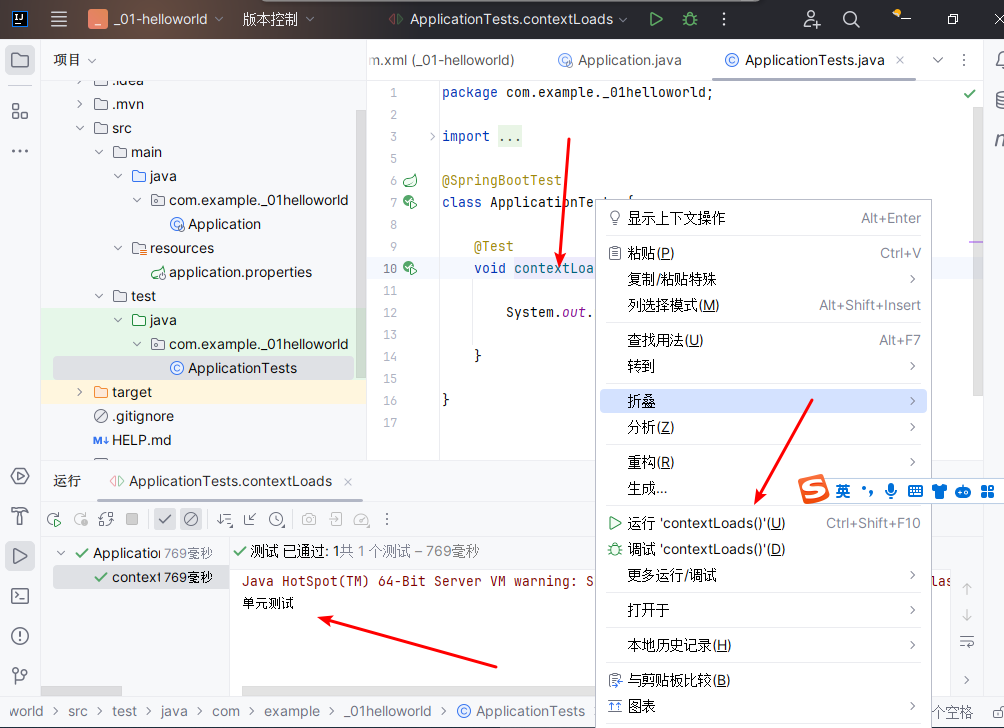Open editor tab options menu
1004x728 pixels.
[964, 60]
